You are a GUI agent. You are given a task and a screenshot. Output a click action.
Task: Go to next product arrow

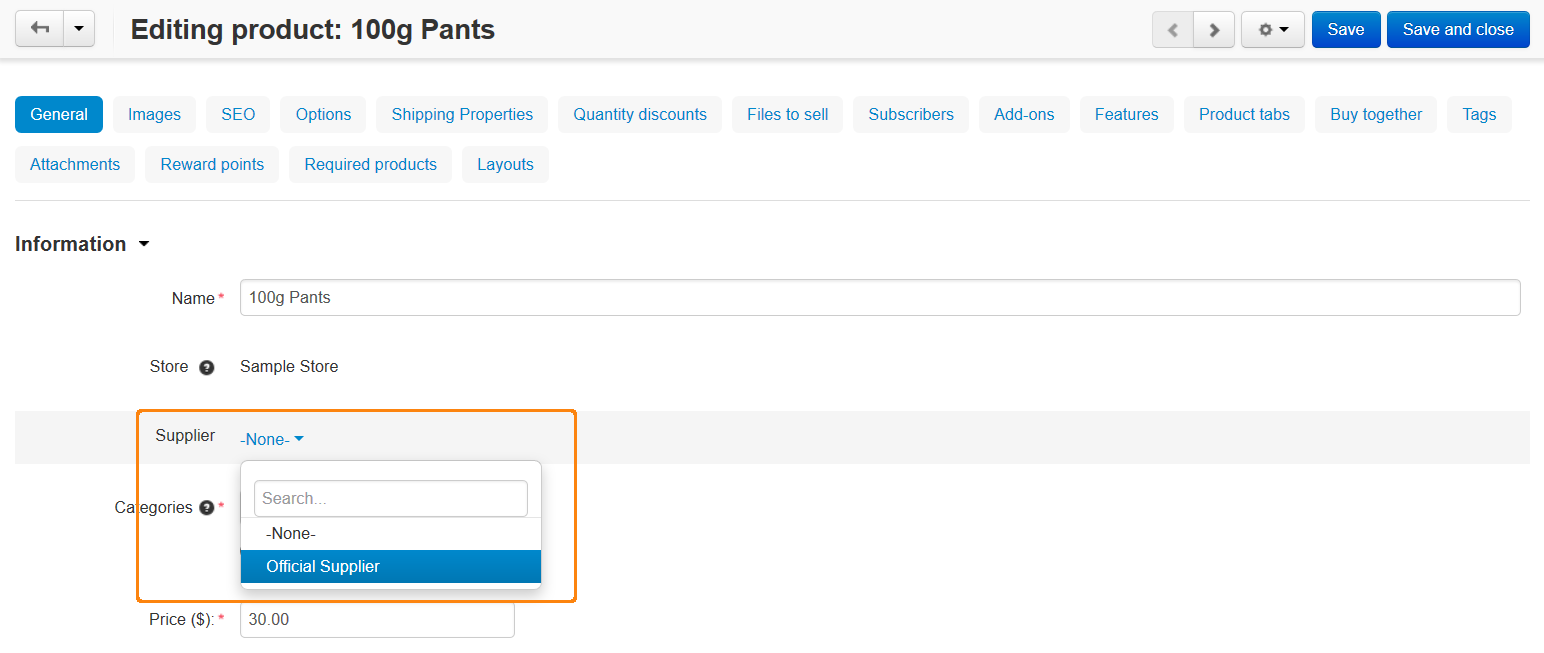pyautogui.click(x=1214, y=30)
